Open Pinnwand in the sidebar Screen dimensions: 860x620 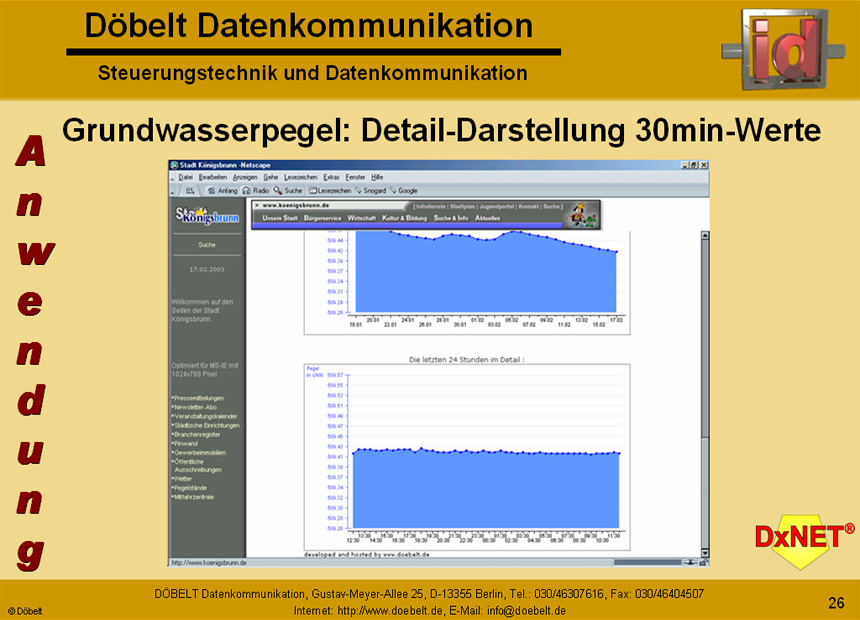coord(185,443)
